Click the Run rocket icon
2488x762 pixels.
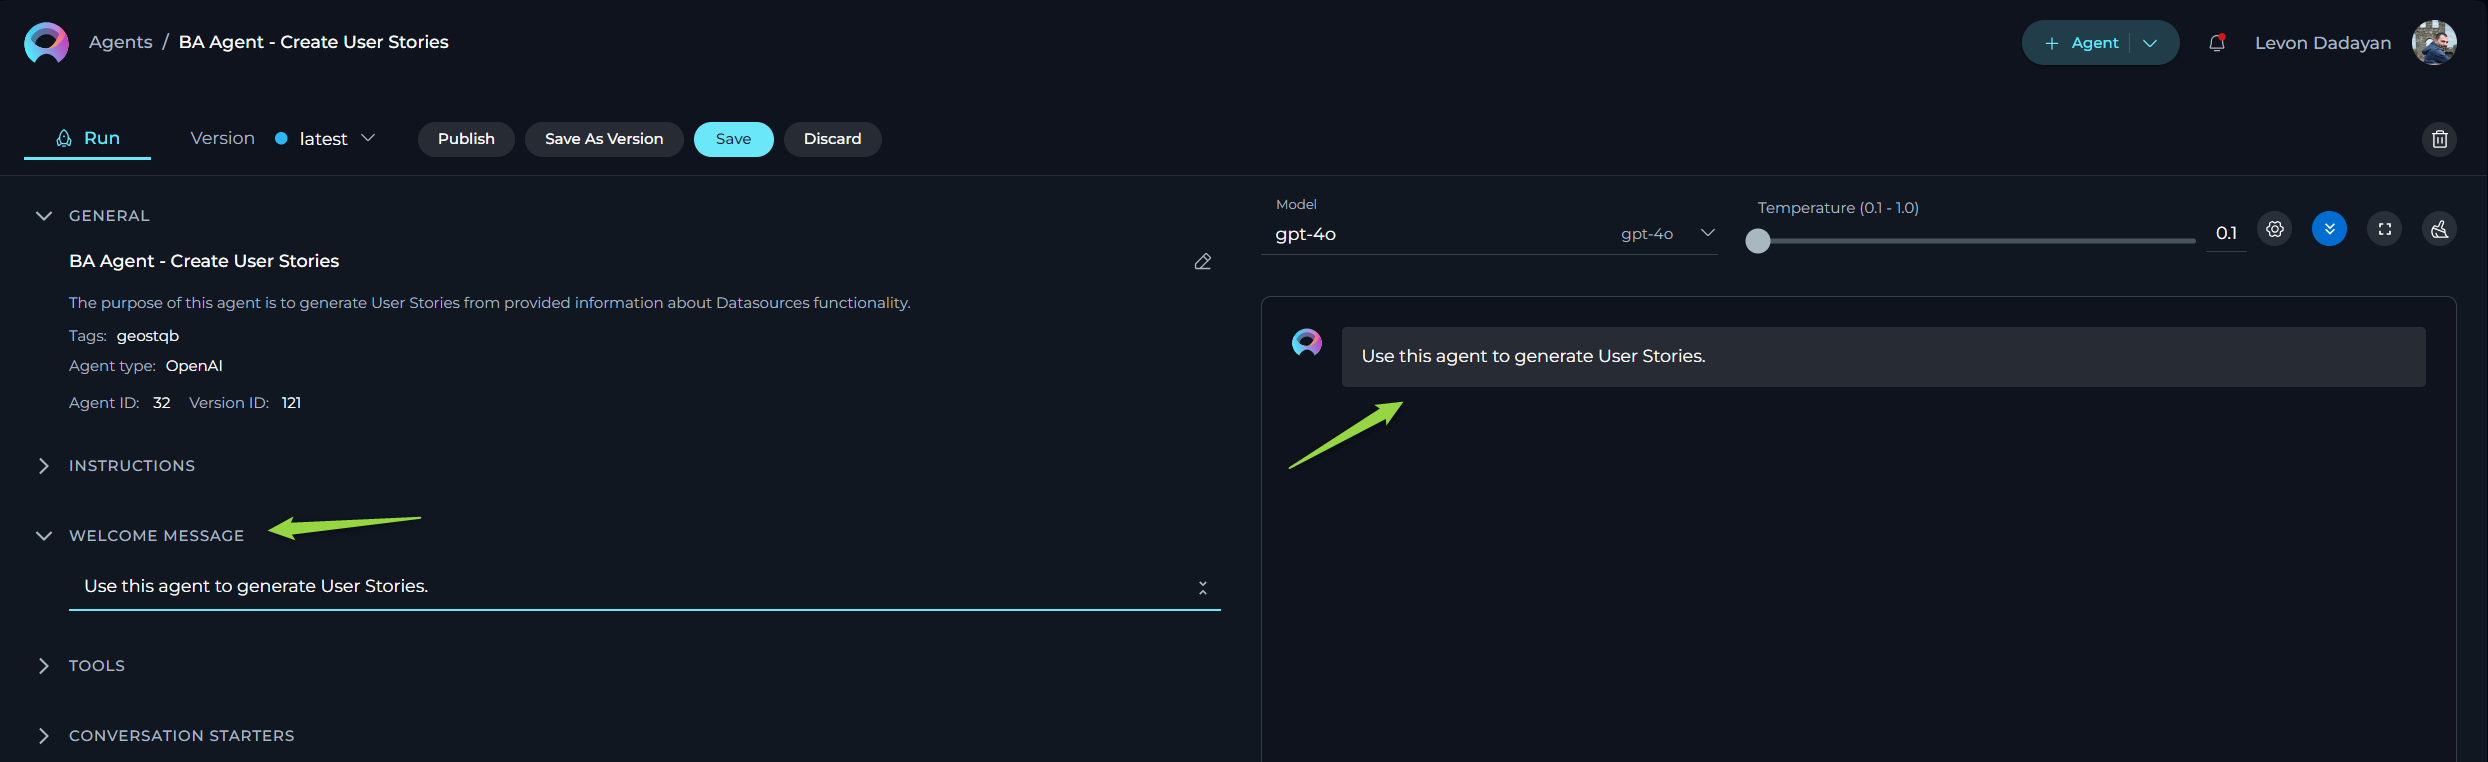pos(64,138)
